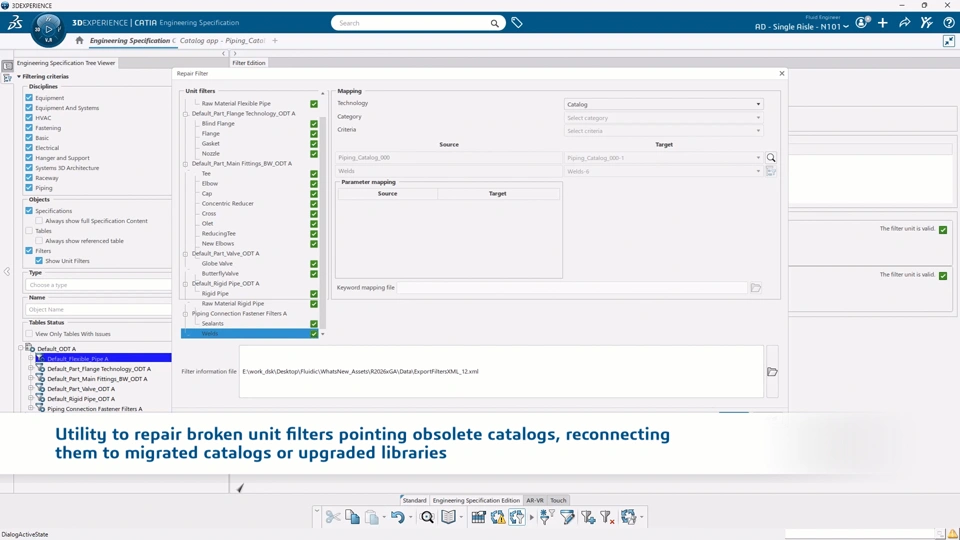Click the Cut scissors tool
This screenshot has width=960, height=540.
(x=332, y=517)
